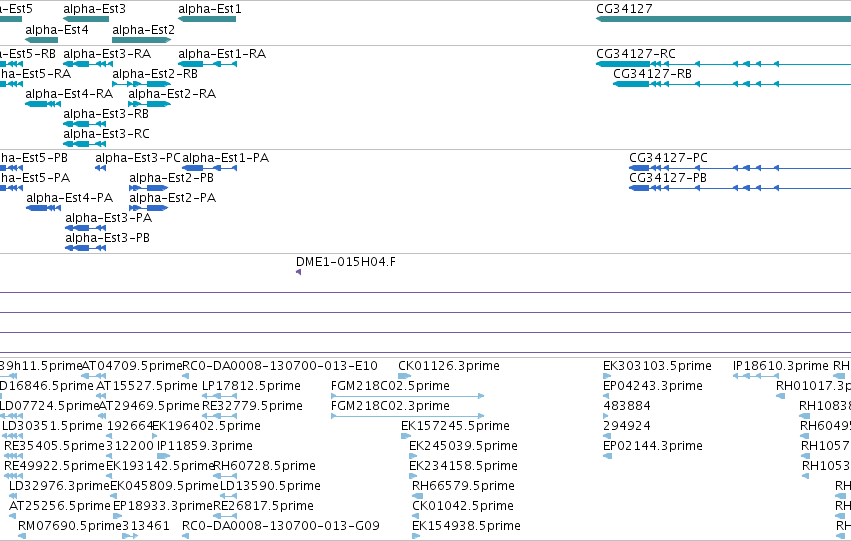Select EST AT04709.5prime

click(132, 366)
